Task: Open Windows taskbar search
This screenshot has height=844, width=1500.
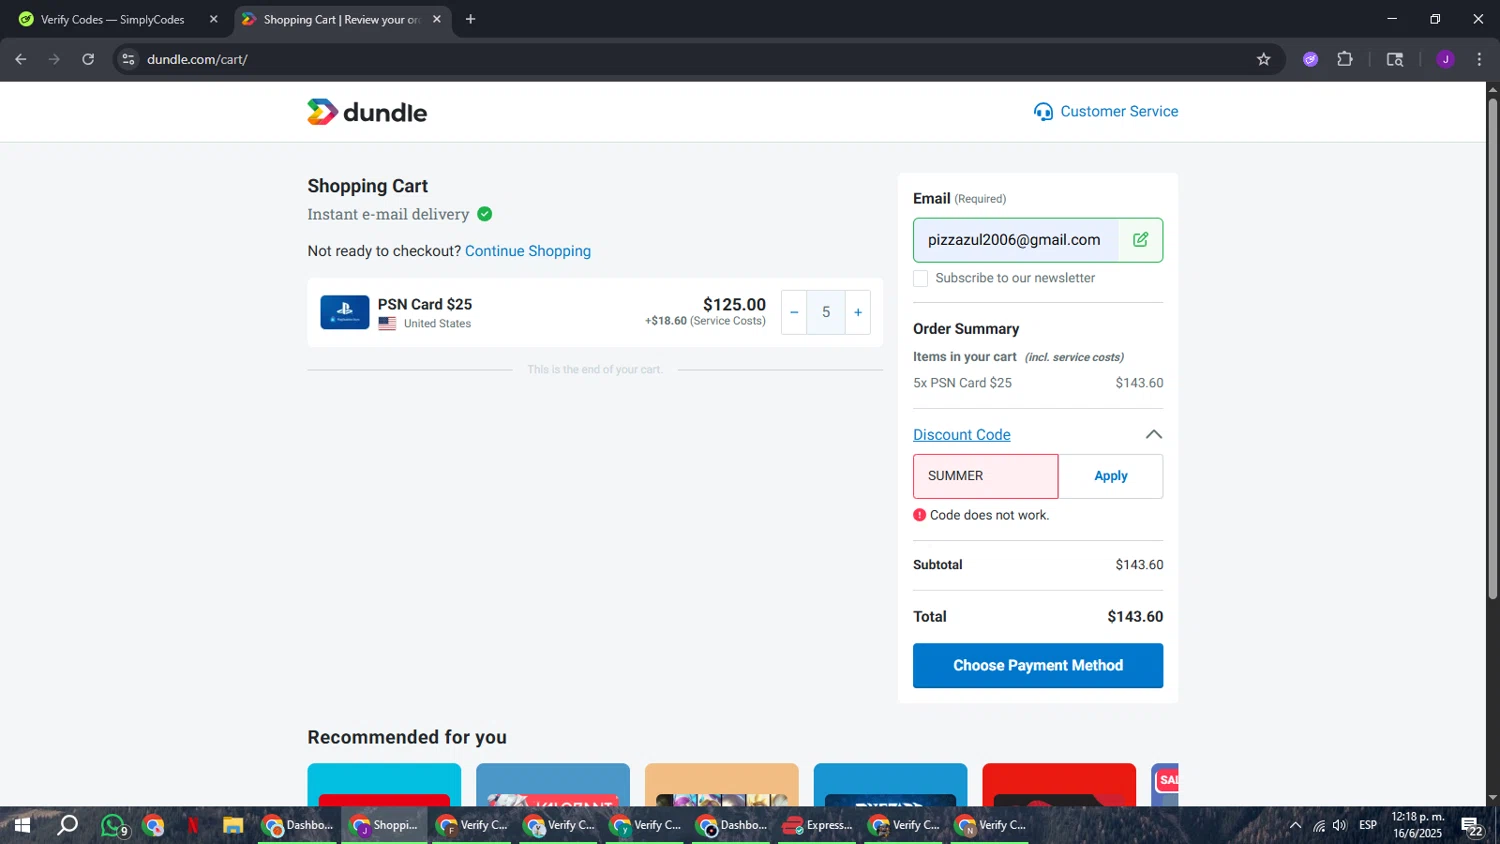Action: 67,826
